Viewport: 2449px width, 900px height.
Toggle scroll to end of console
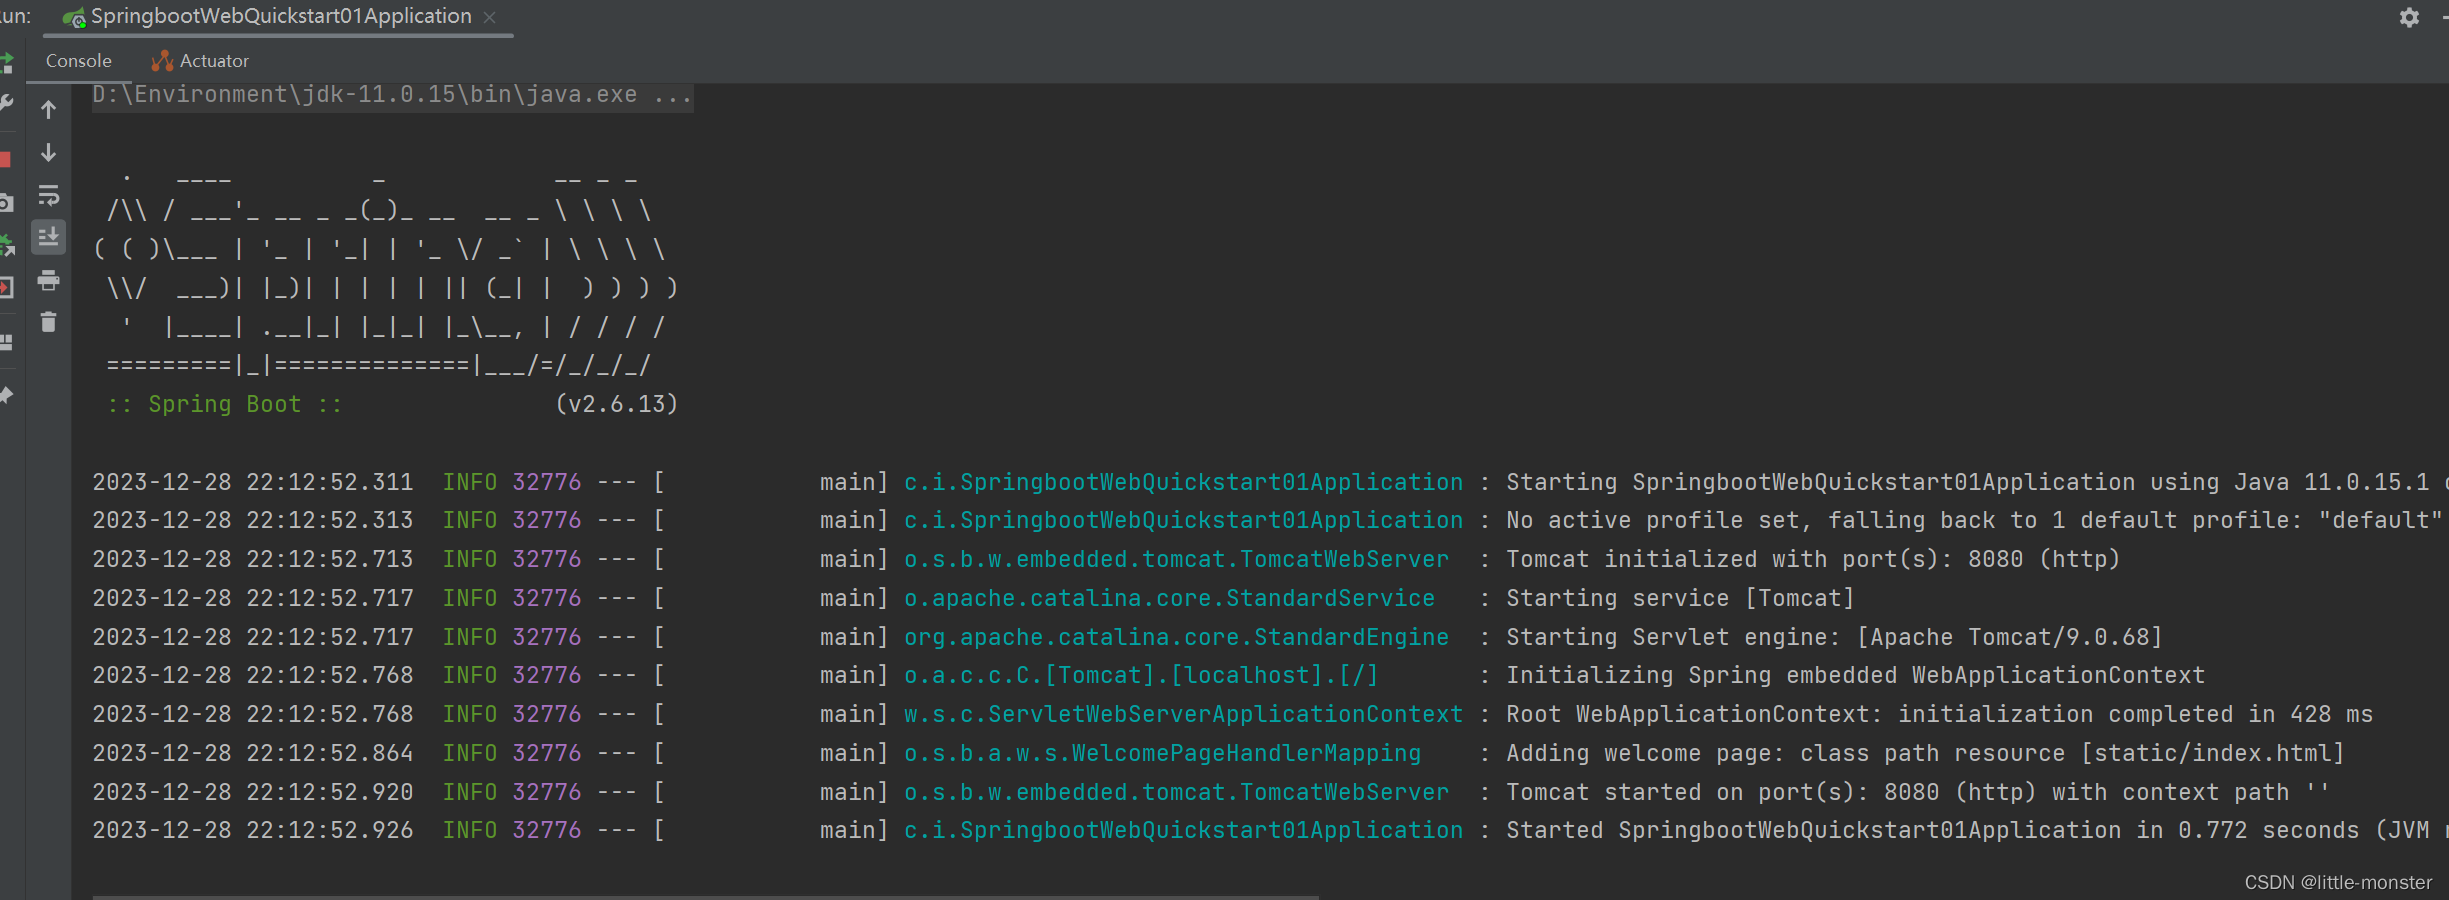pyautogui.click(x=48, y=237)
